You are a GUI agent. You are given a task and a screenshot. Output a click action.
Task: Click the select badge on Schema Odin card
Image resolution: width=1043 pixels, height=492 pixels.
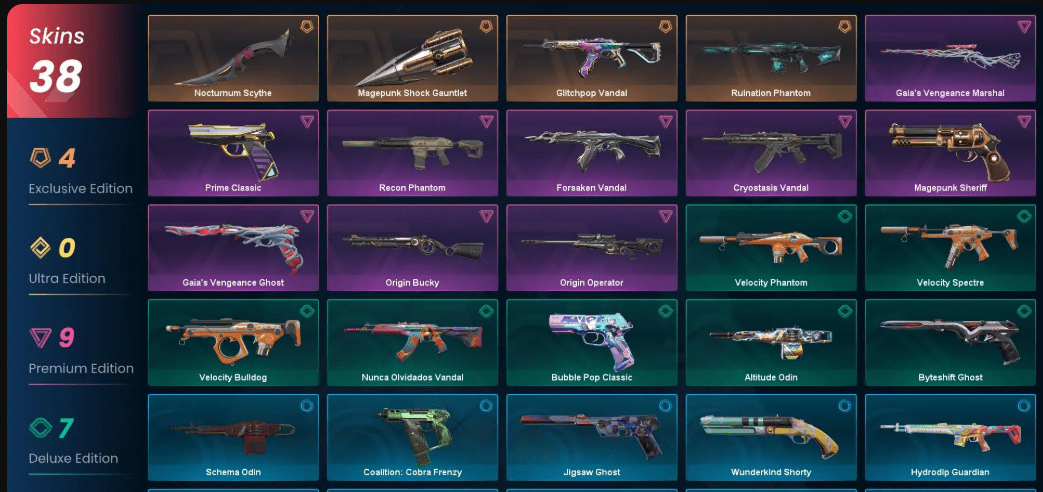[307, 406]
